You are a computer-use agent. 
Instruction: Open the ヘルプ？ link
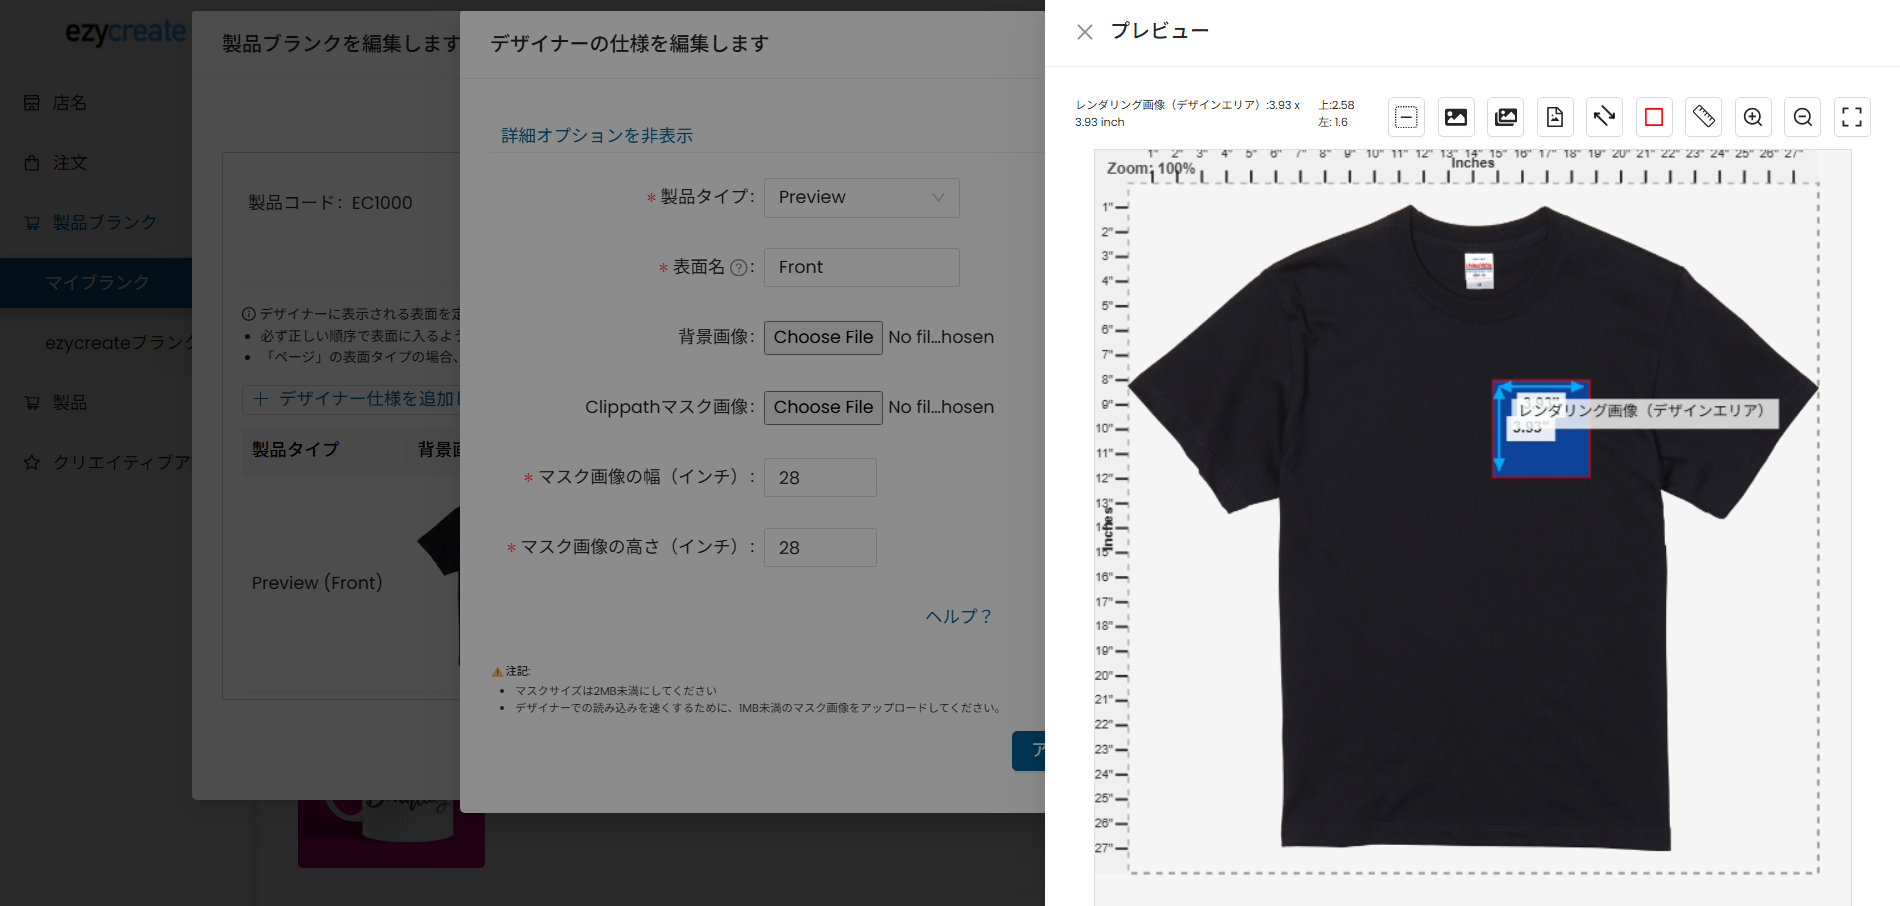pyautogui.click(x=958, y=616)
